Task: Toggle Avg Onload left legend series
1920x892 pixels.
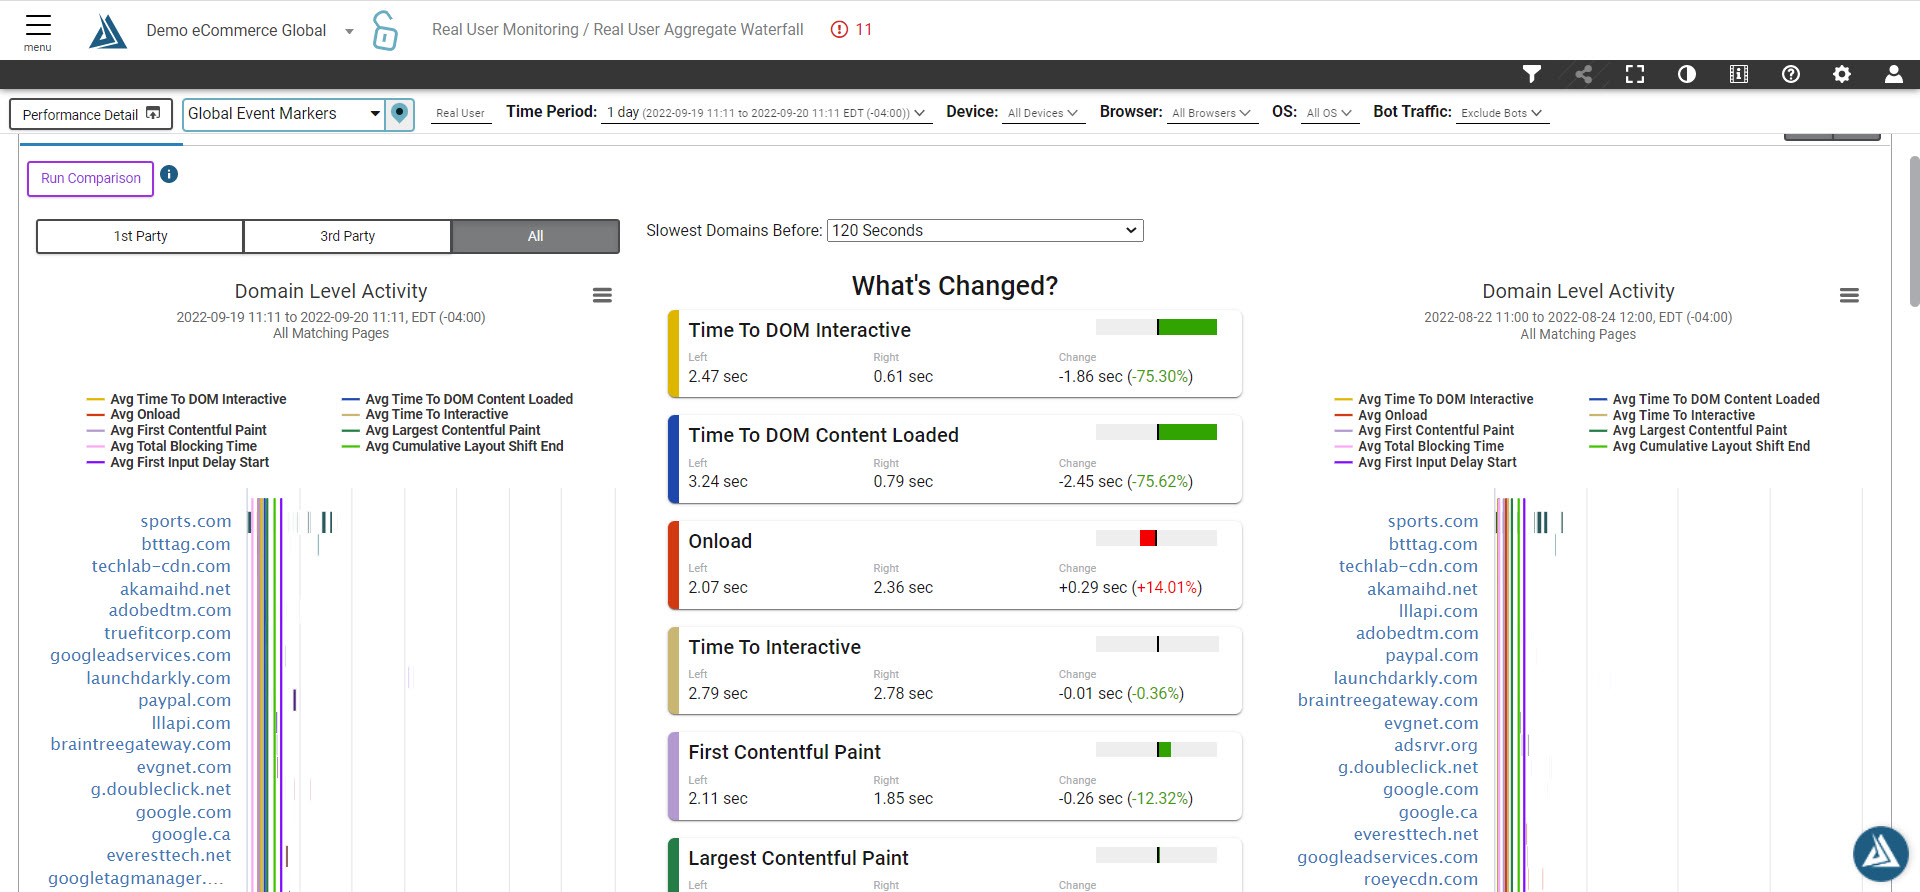Action: (x=134, y=414)
